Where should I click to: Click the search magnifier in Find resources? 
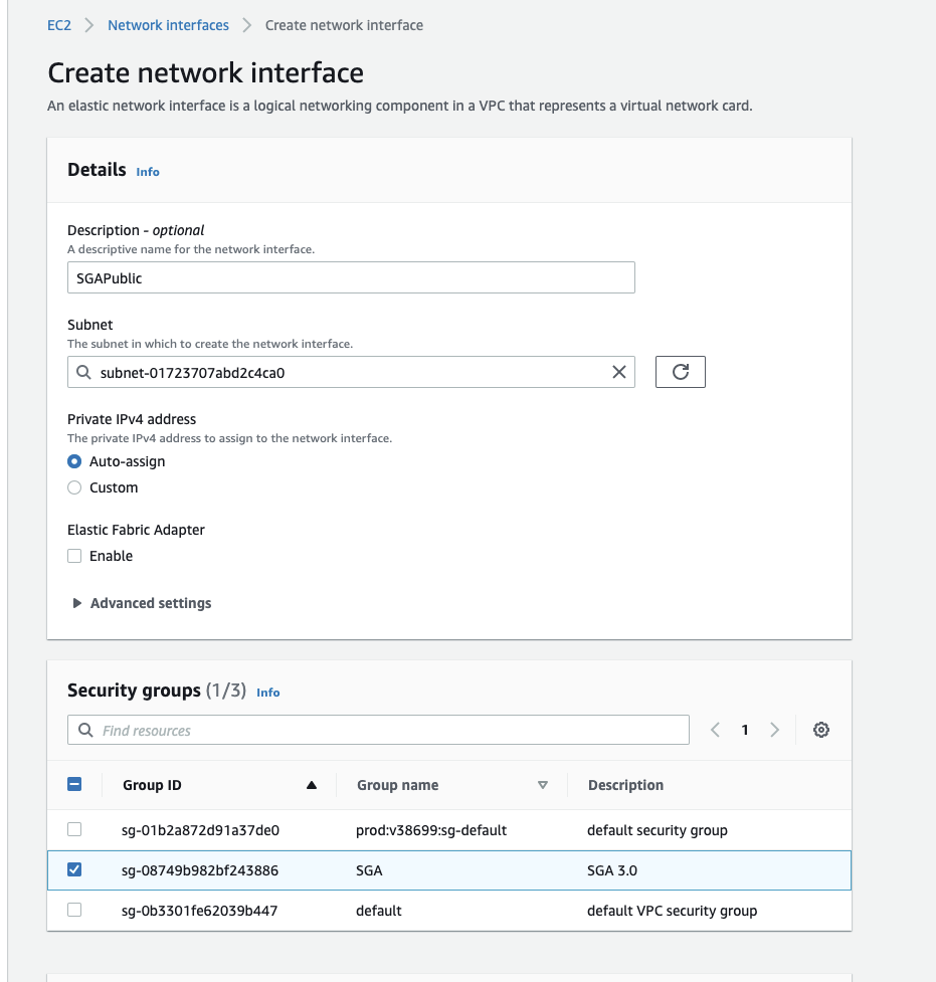[x=84, y=730]
